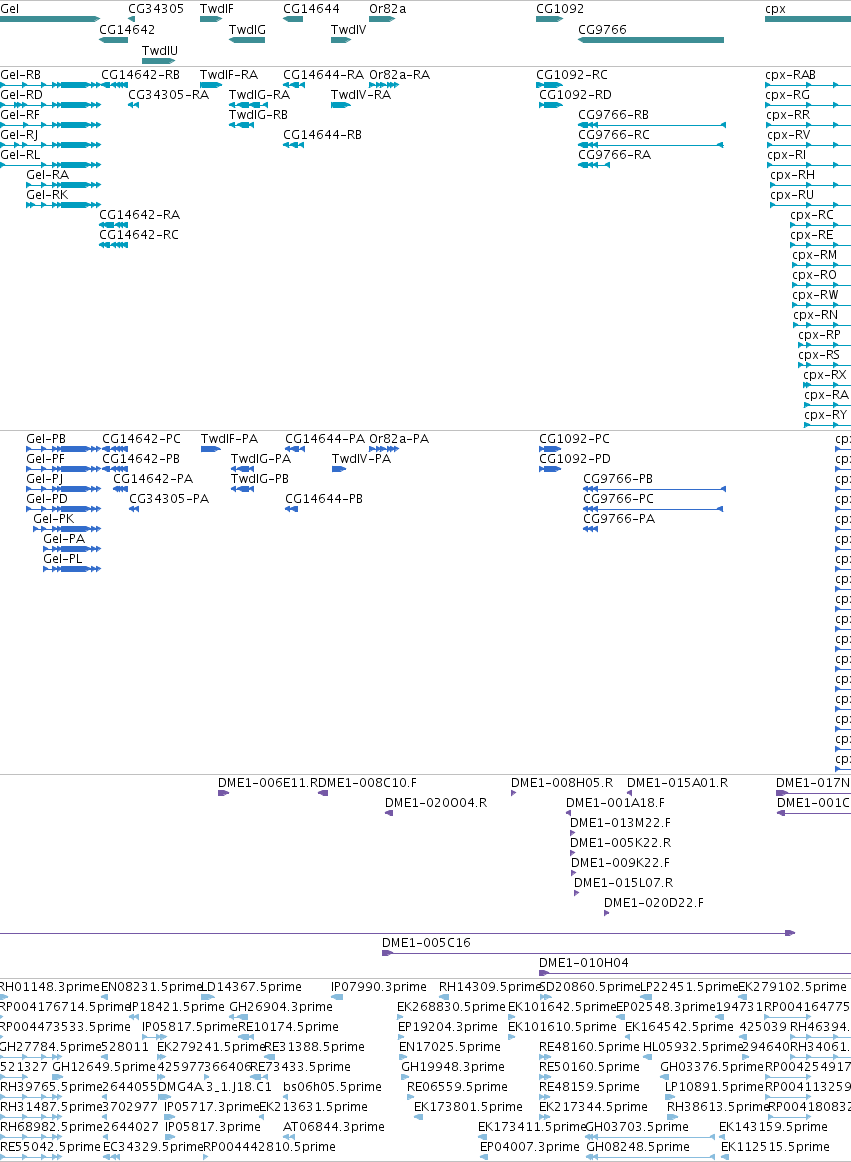Click the Gel-RJ transcript label
The image size is (851, 1162).
(x=19, y=135)
